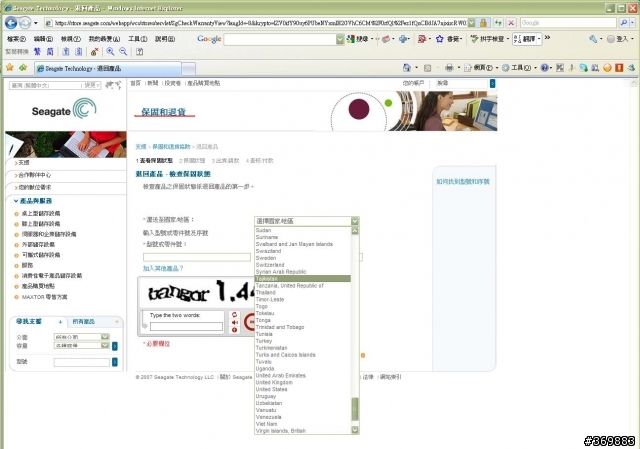The width and height of the screenshot is (640, 449).
Task: Select Tajikistan in the country list
Action: pos(302,278)
